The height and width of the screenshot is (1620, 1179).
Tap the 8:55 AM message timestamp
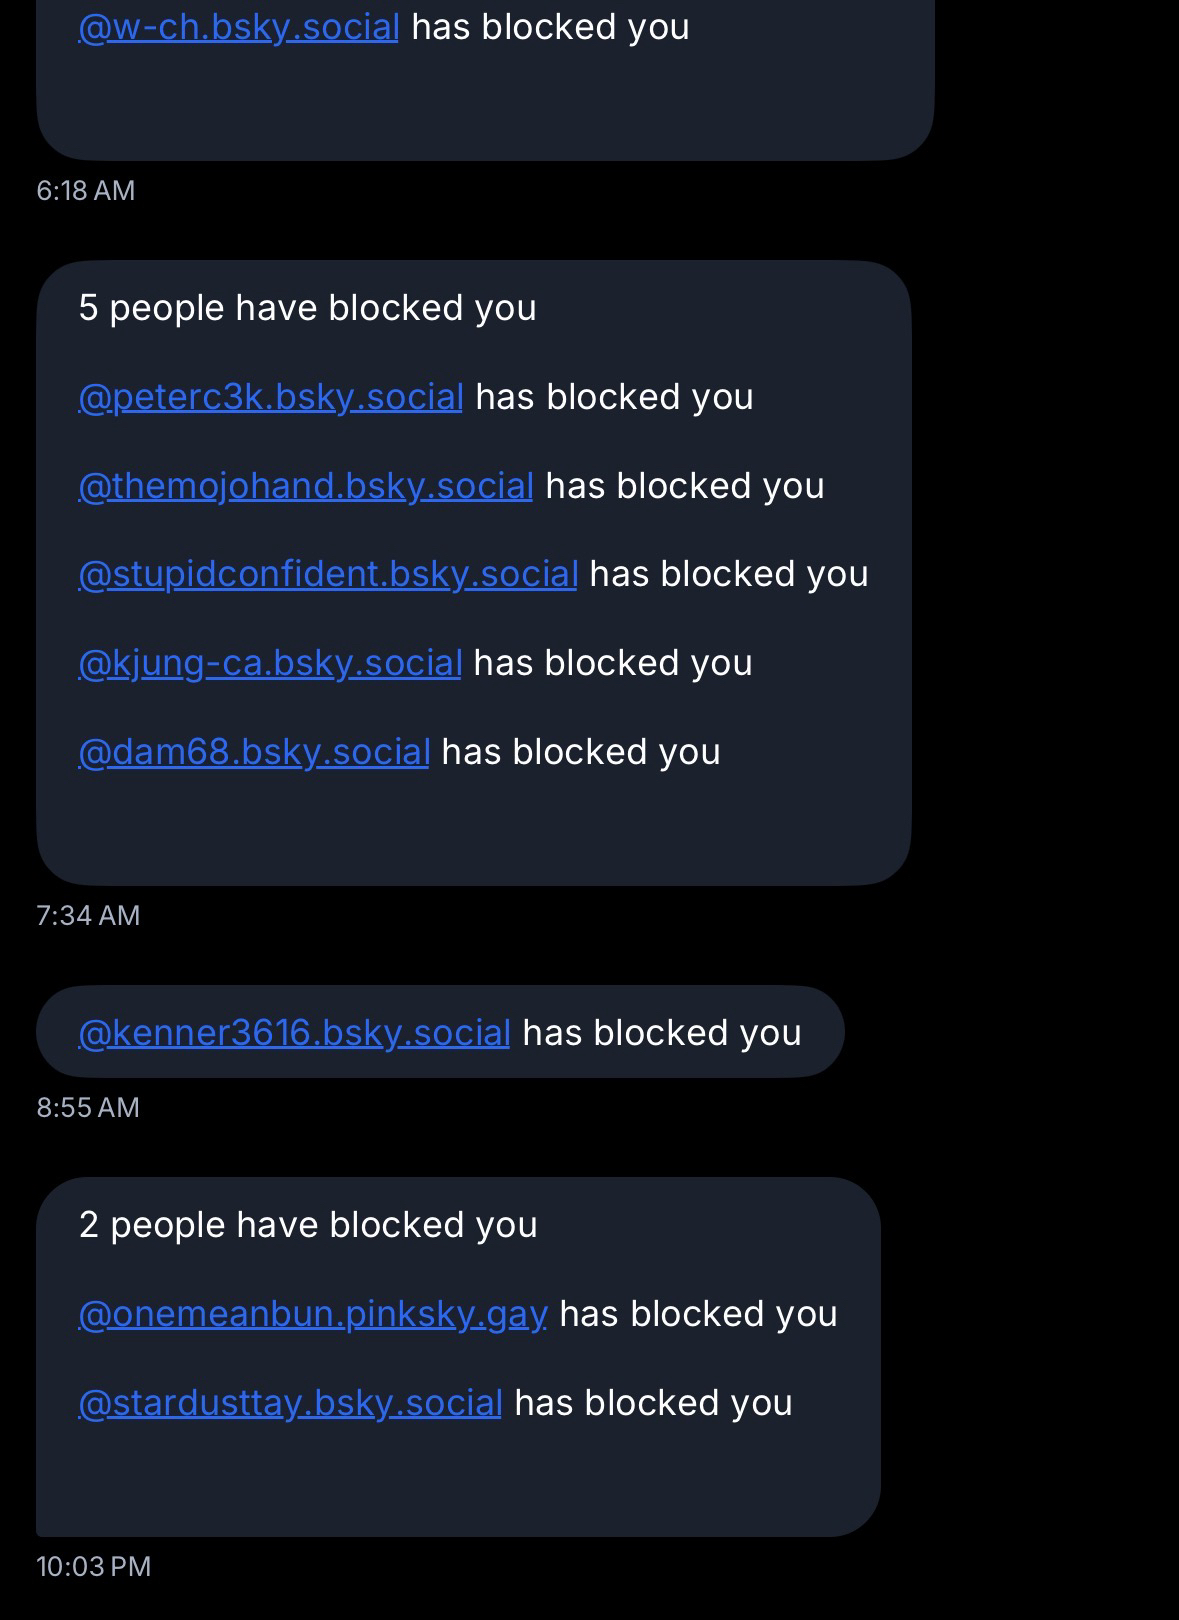[x=88, y=1108]
